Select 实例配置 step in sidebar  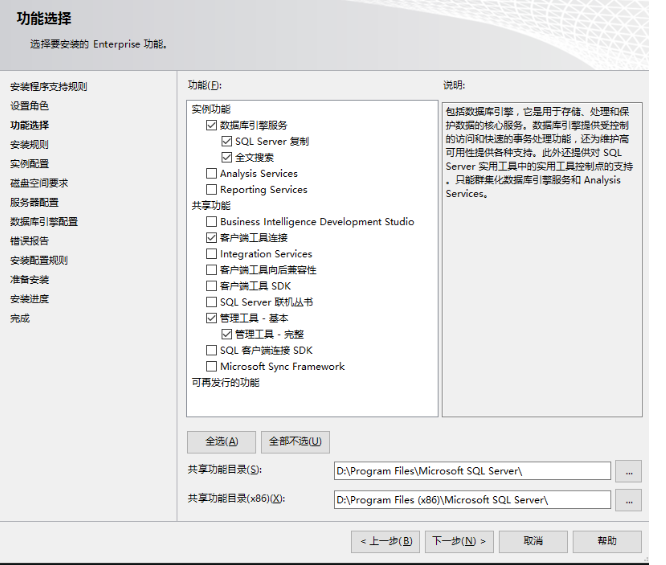click(29, 164)
